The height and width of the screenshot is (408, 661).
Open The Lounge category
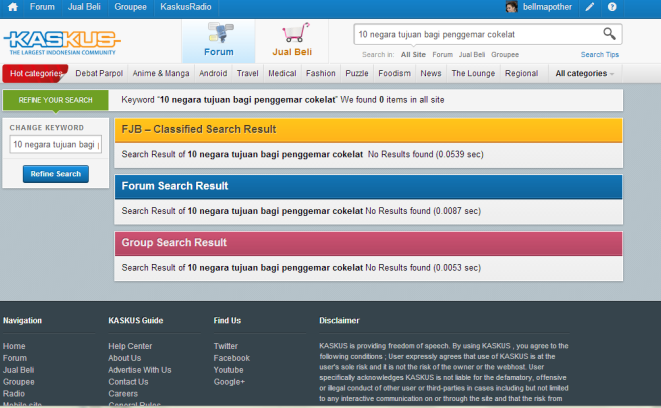click(473, 73)
